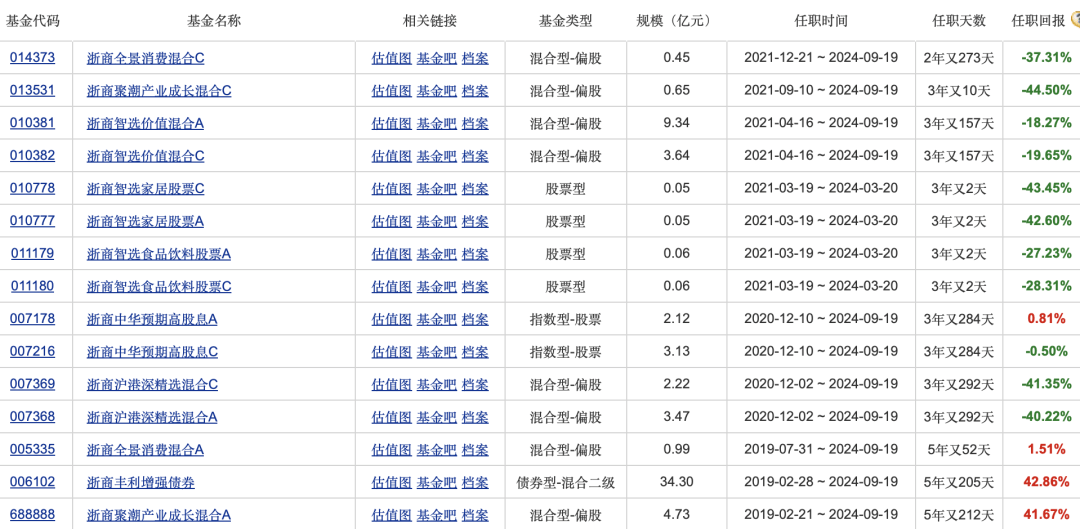View 估值图 for 浙商聚潮产业成长混合A
Image resolution: width=1080 pixels, height=529 pixels.
pyautogui.click(x=391, y=515)
